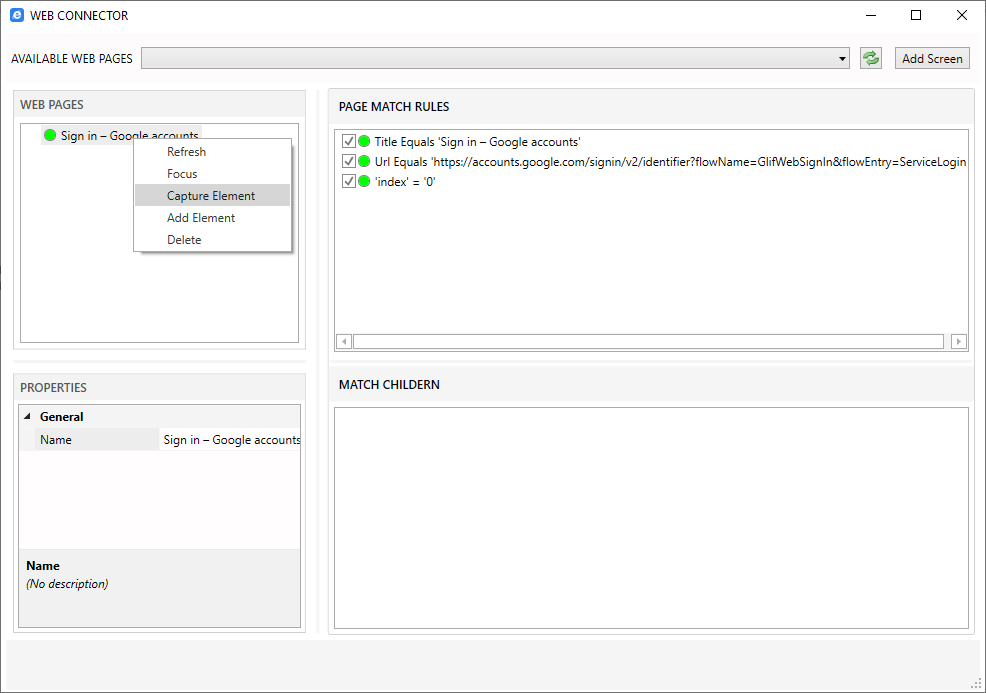The image size is (986, 693).
Task: Click the green indicator on the Title Equals rule
Action: (x=362, y=141)
